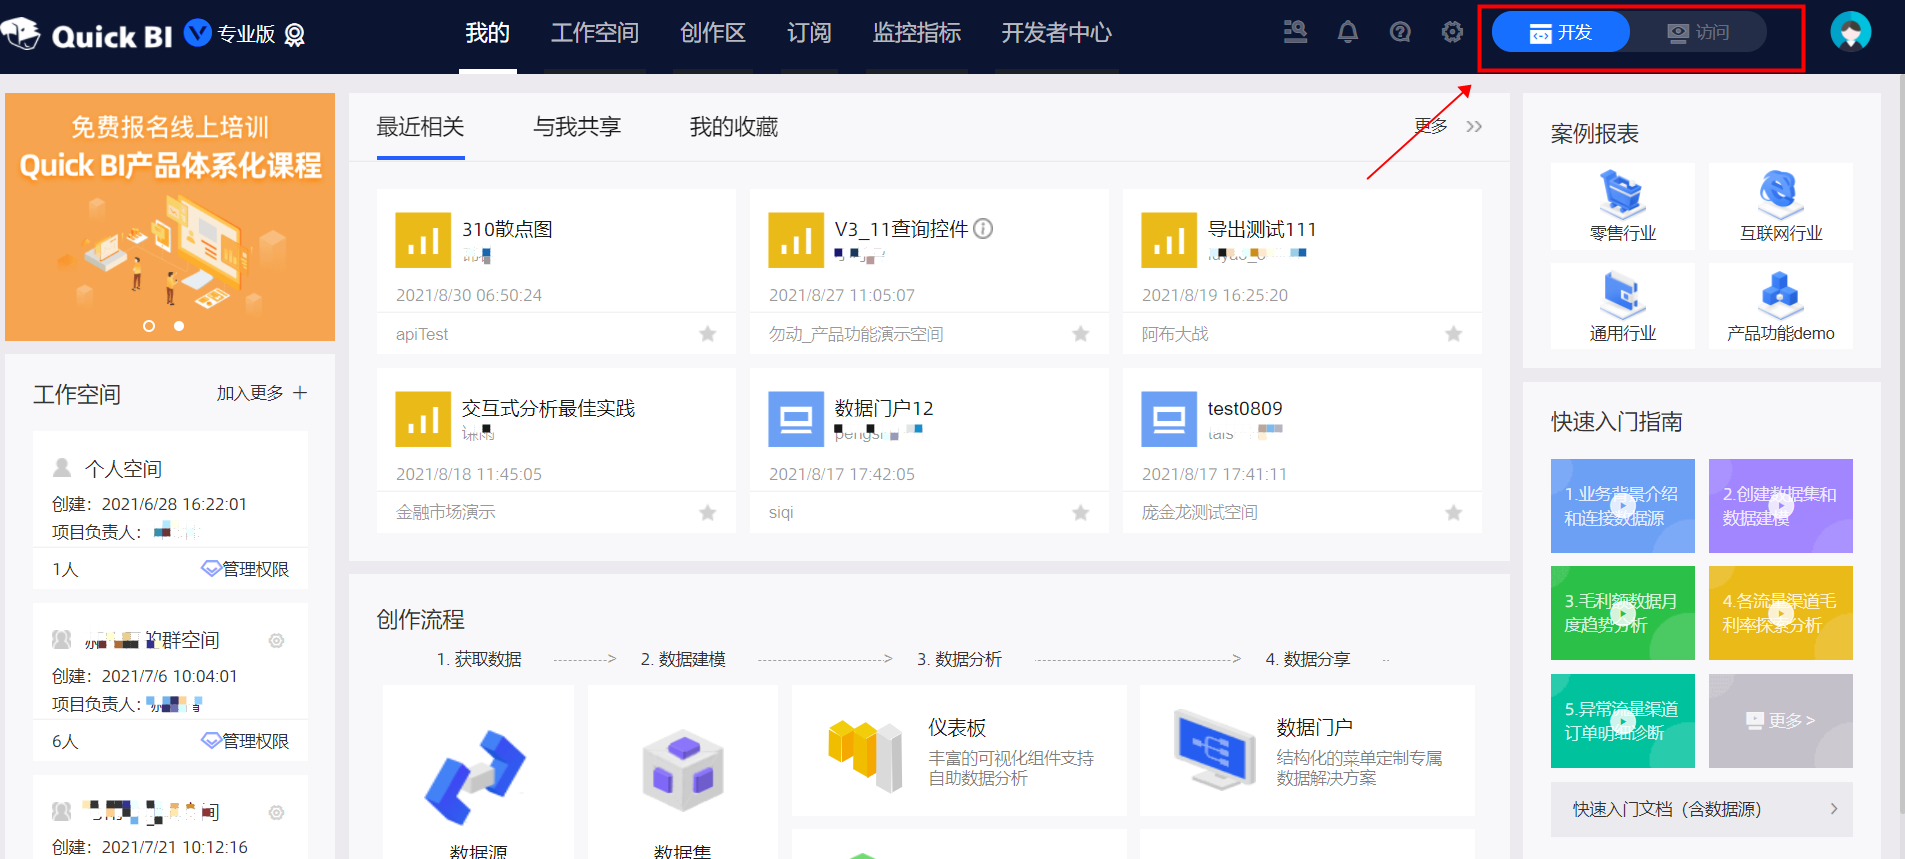Open settings gear in top navigation
The width and height of the screenshot is (1905, 859).
[1452, 33]
